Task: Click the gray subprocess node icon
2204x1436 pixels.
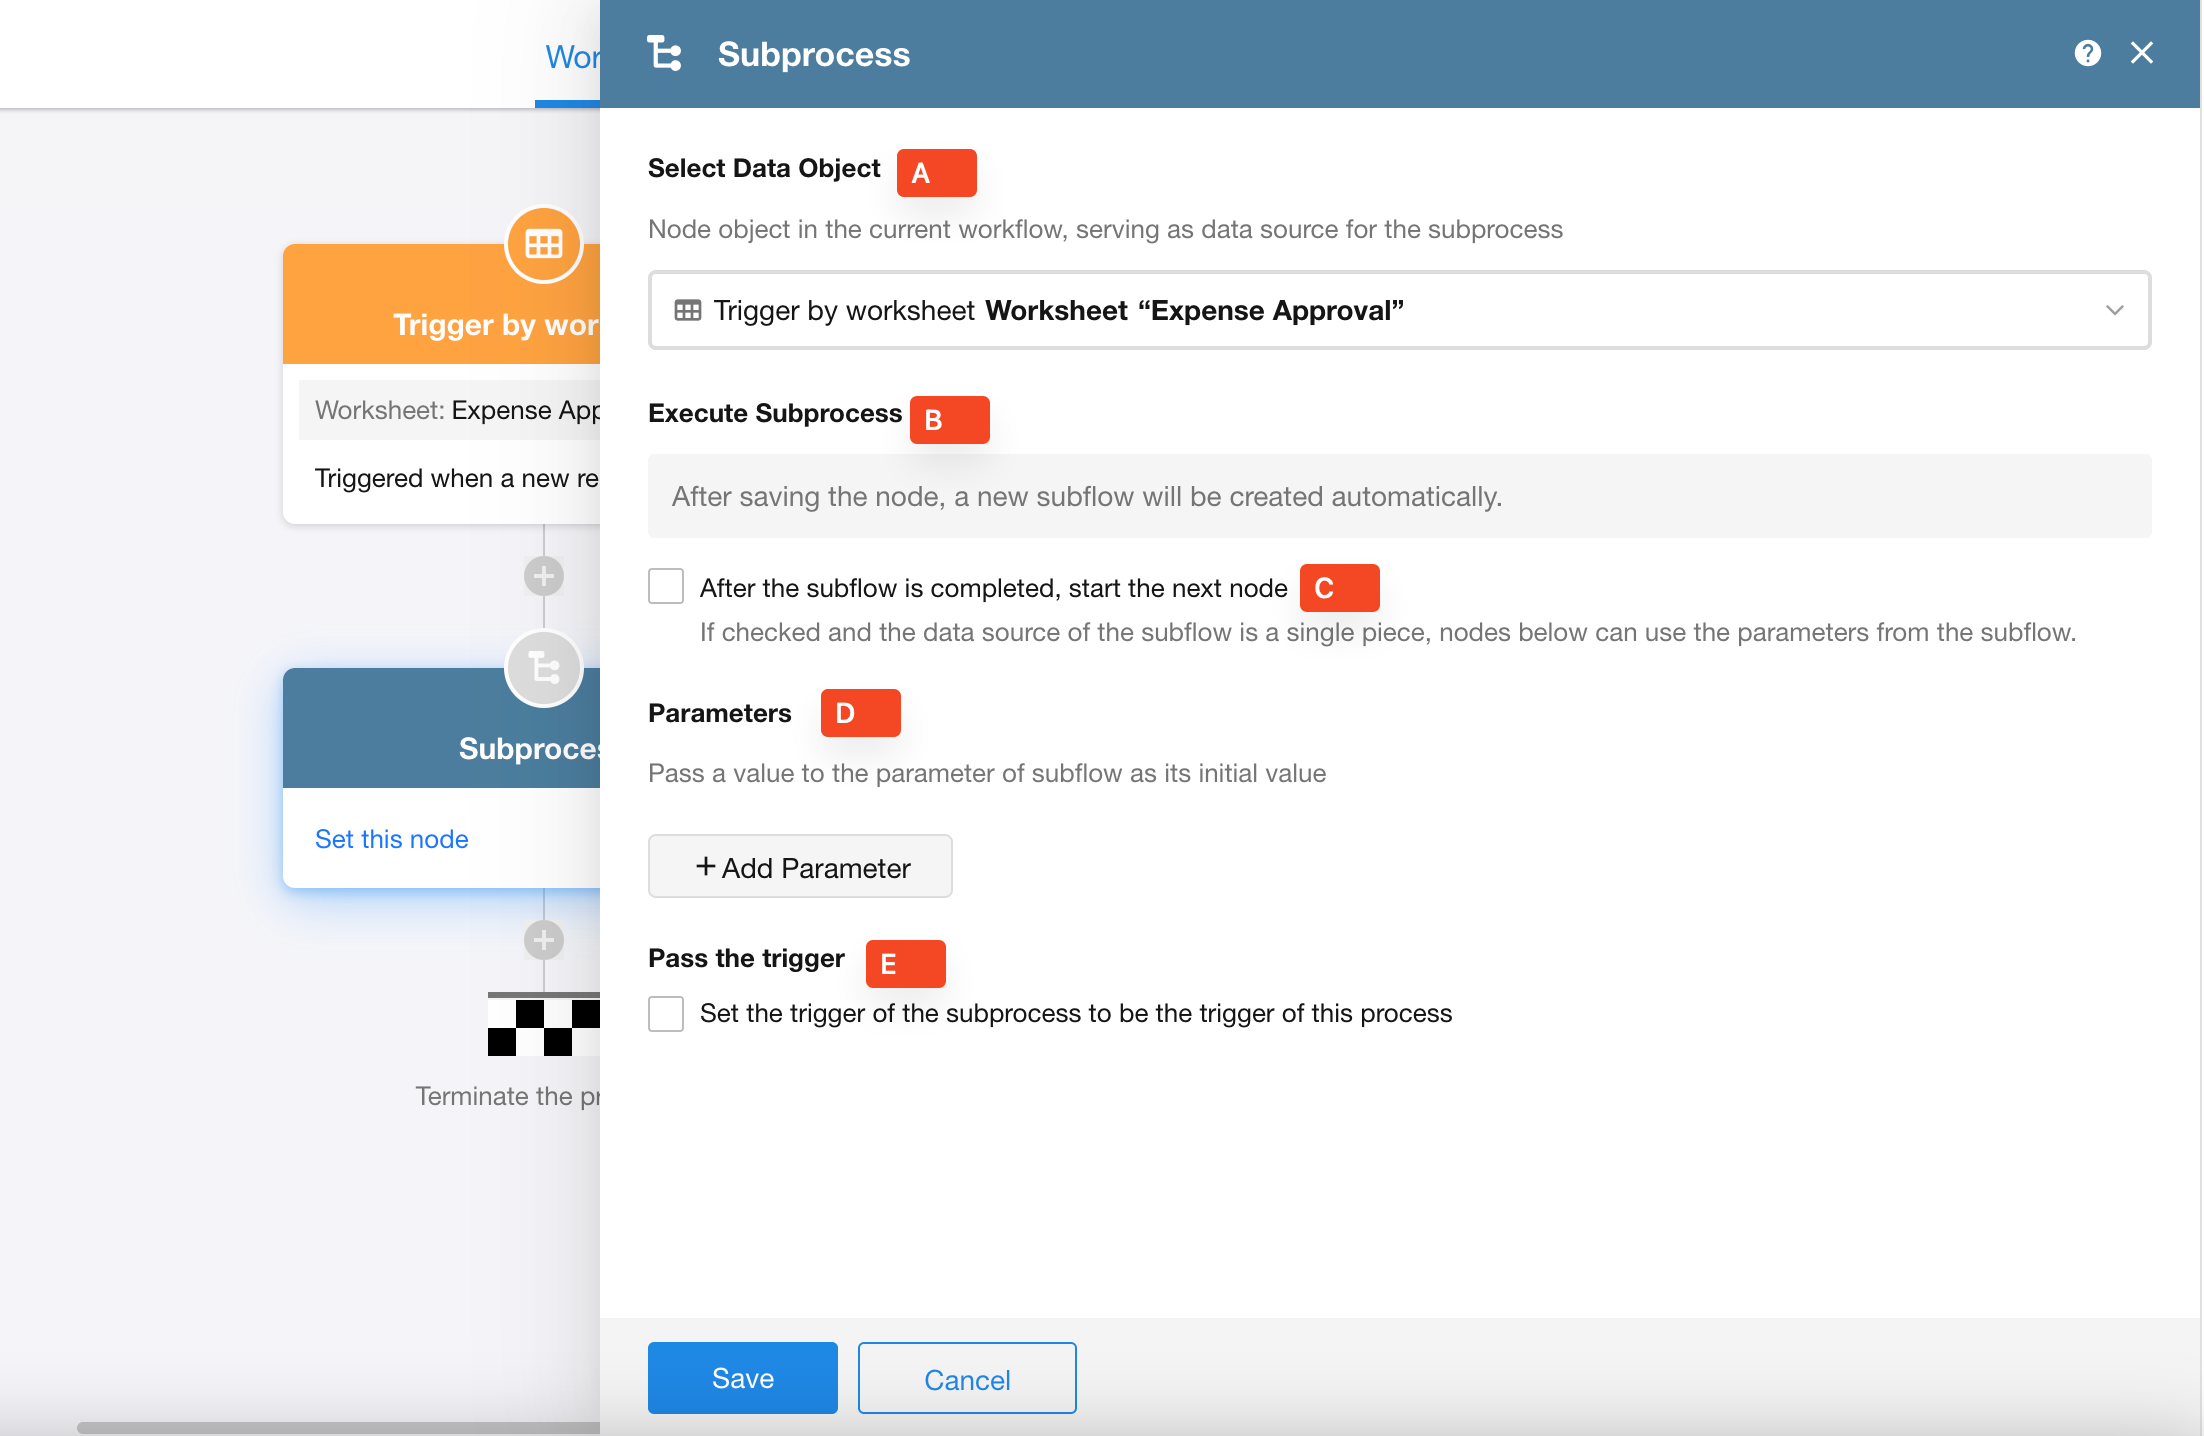Action: (x=543, y=667)
